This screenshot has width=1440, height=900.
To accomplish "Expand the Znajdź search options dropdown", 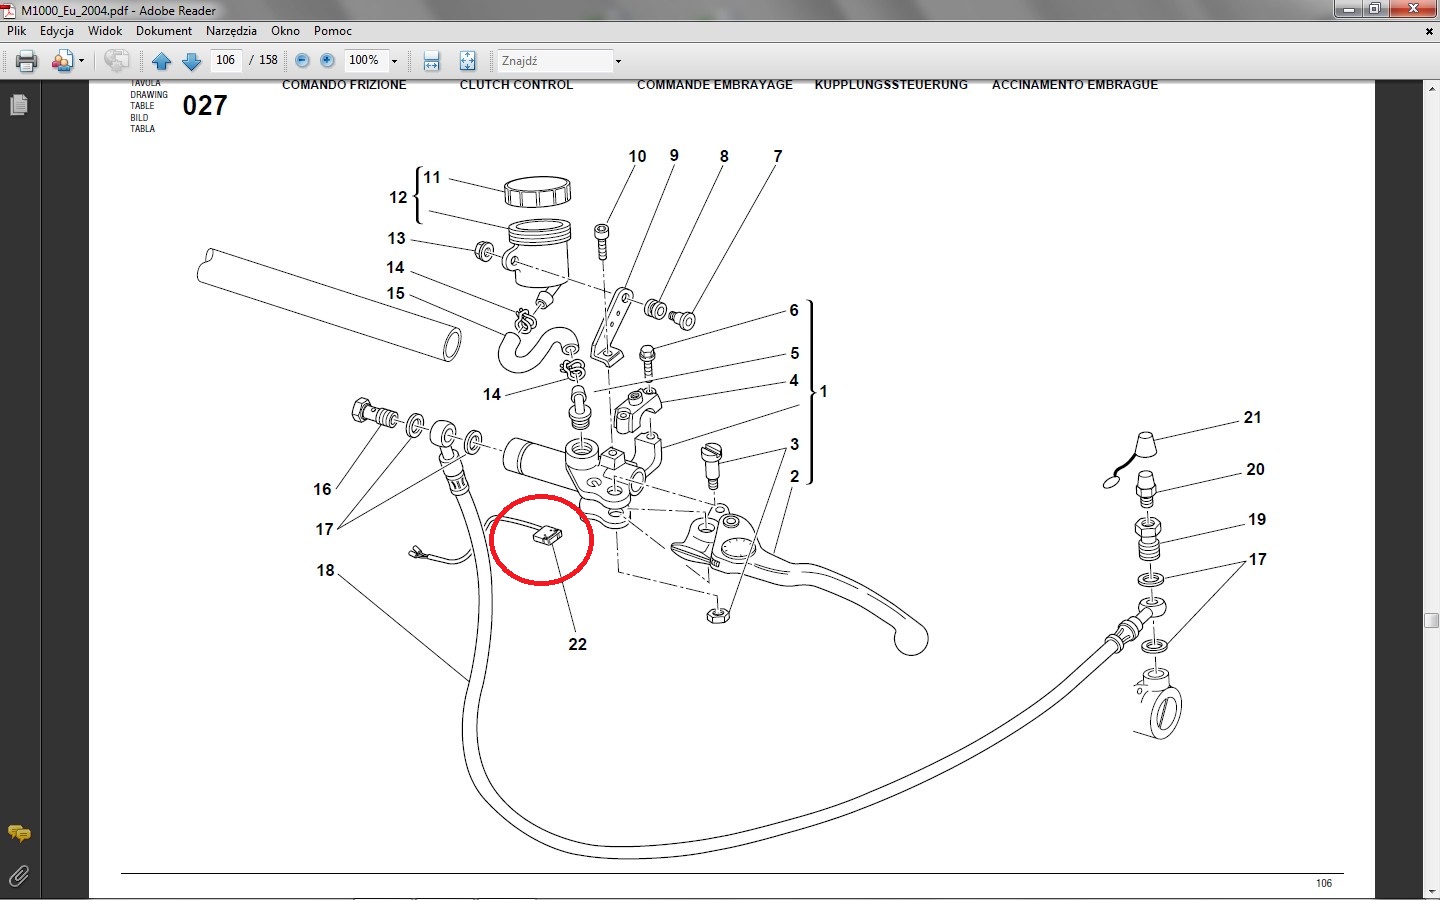I will click(618, 61).
